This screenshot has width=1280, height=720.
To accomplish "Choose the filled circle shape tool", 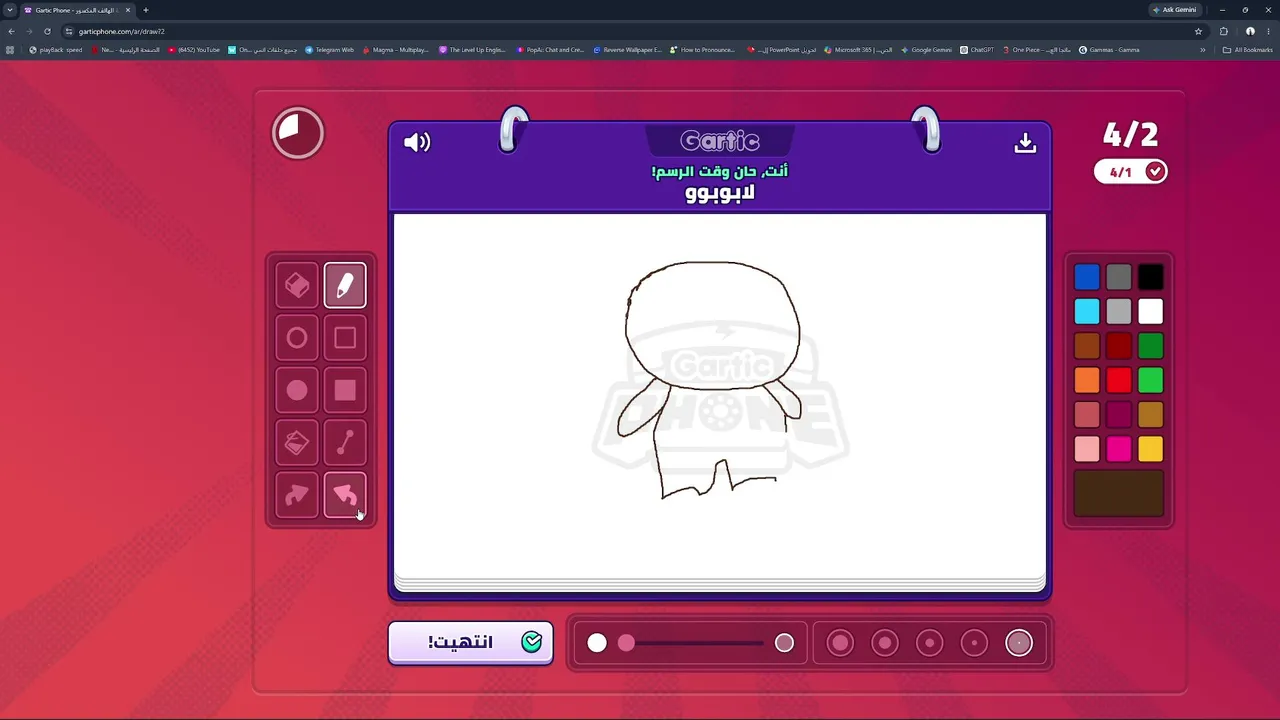I will [297, 391].
